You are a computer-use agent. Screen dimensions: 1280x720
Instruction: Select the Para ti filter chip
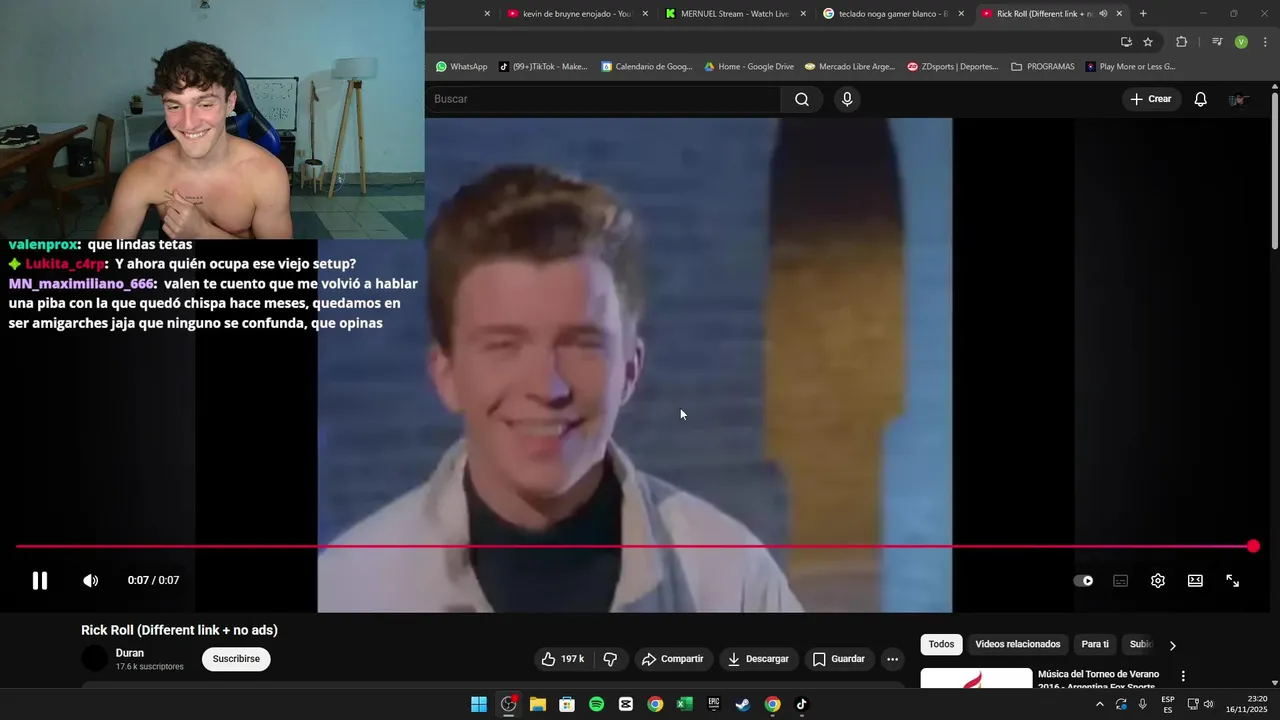tap(1095, 644)
